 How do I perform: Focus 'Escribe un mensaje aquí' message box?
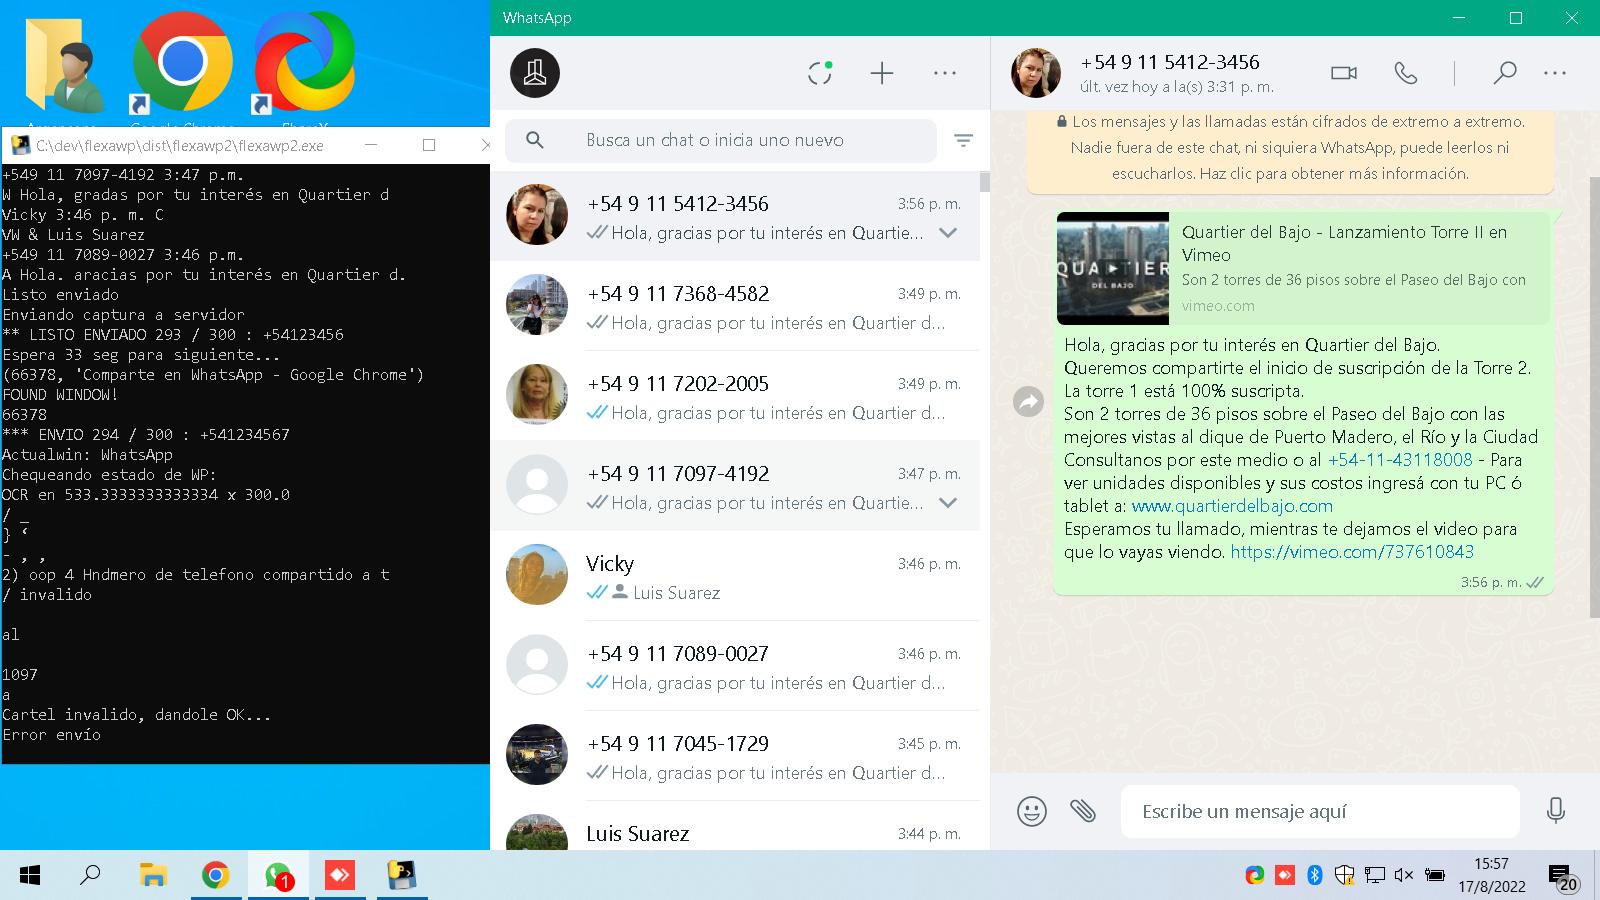click(1320, 811)
